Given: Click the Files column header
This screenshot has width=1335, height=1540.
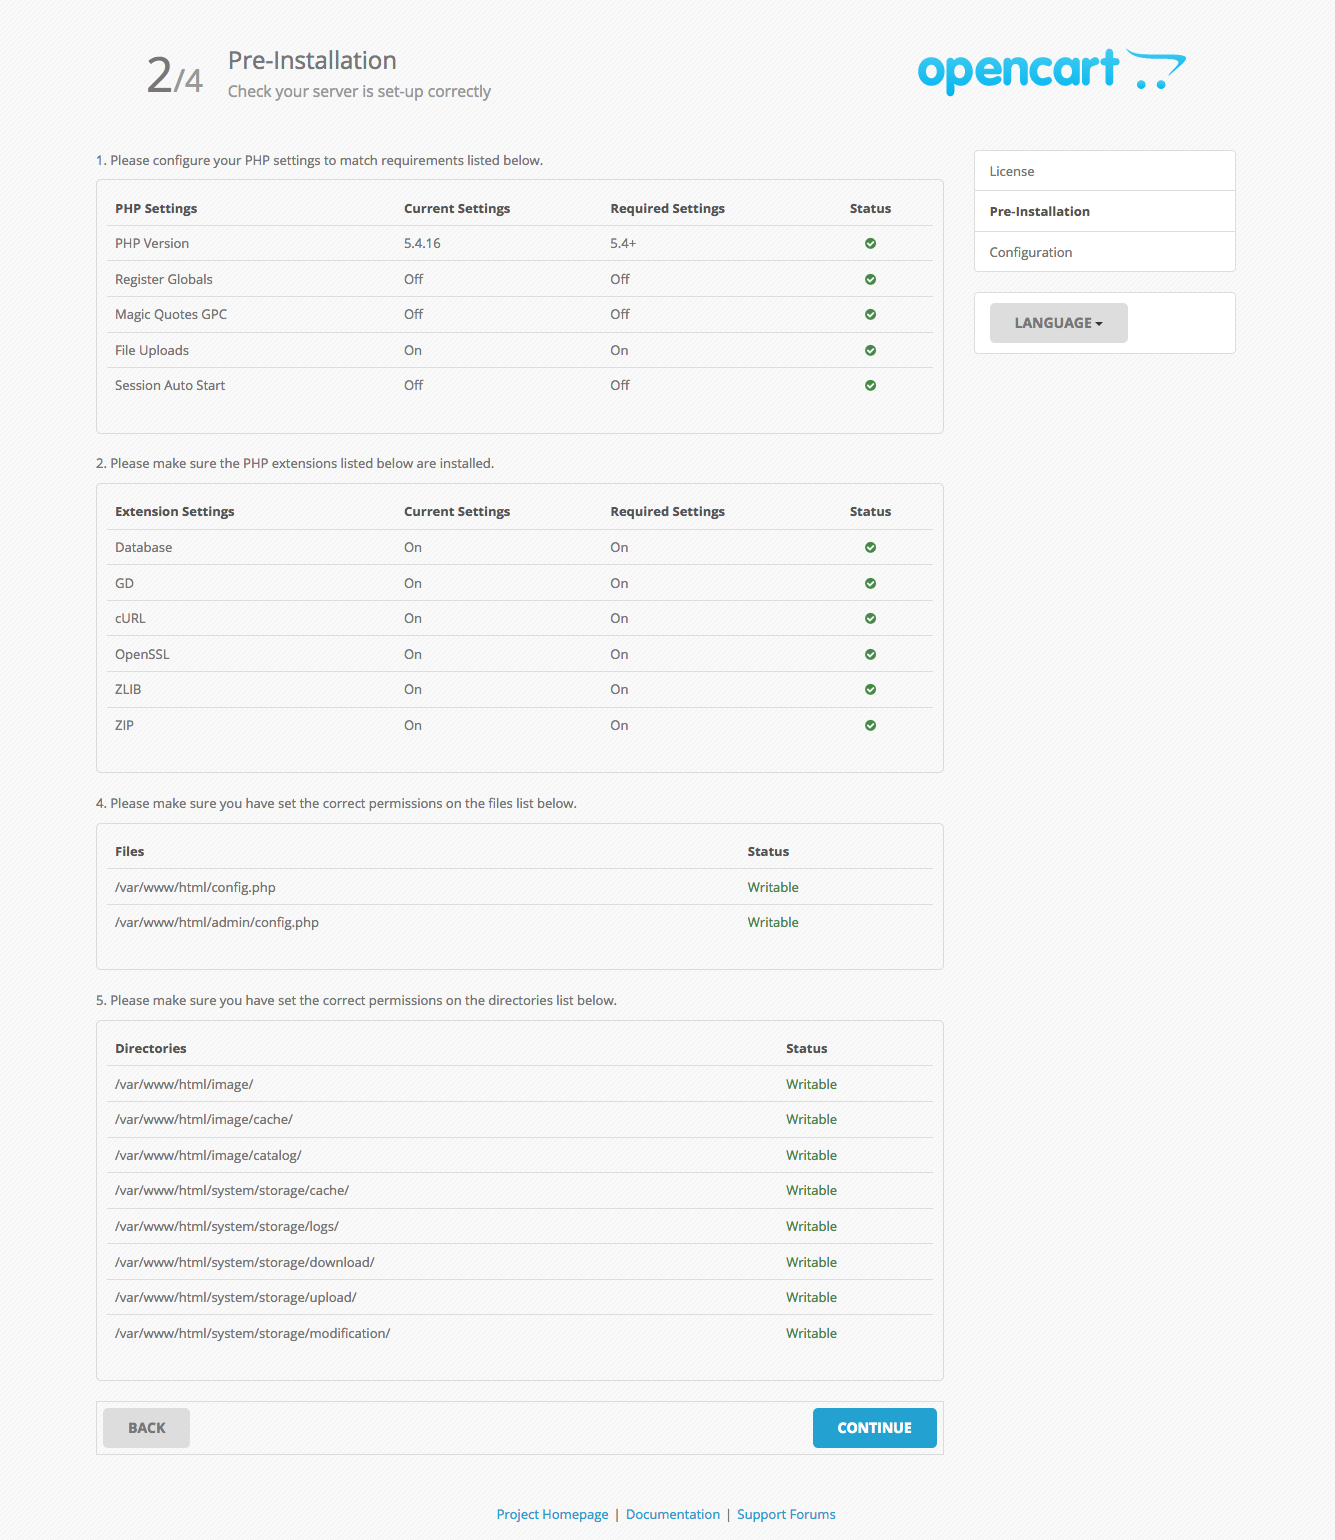Looking at the screenshot, I should (130, 852).
